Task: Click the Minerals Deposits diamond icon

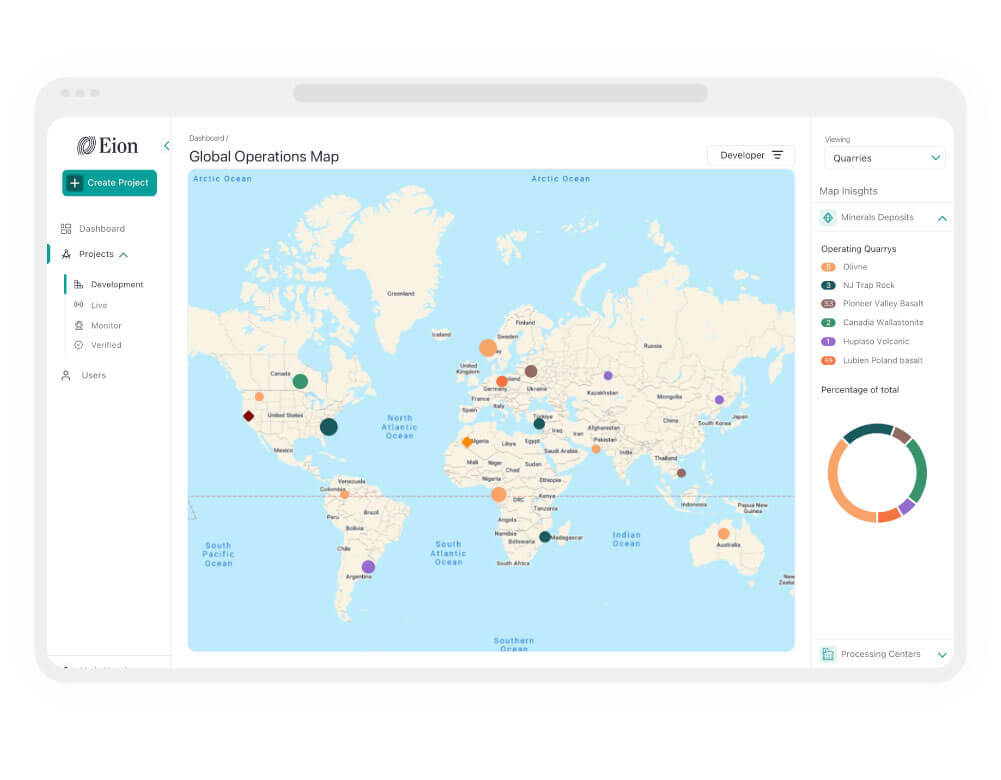Action: tap(828, 218)
